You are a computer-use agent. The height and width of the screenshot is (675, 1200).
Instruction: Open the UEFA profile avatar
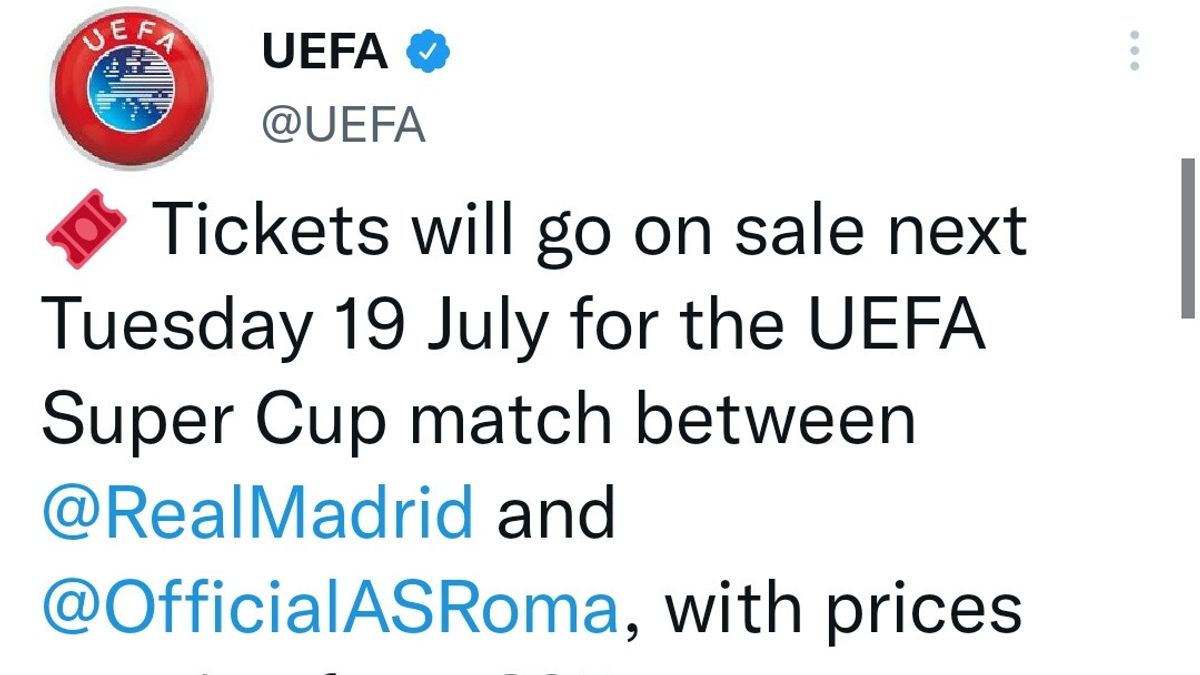click(x=131, y=89)
